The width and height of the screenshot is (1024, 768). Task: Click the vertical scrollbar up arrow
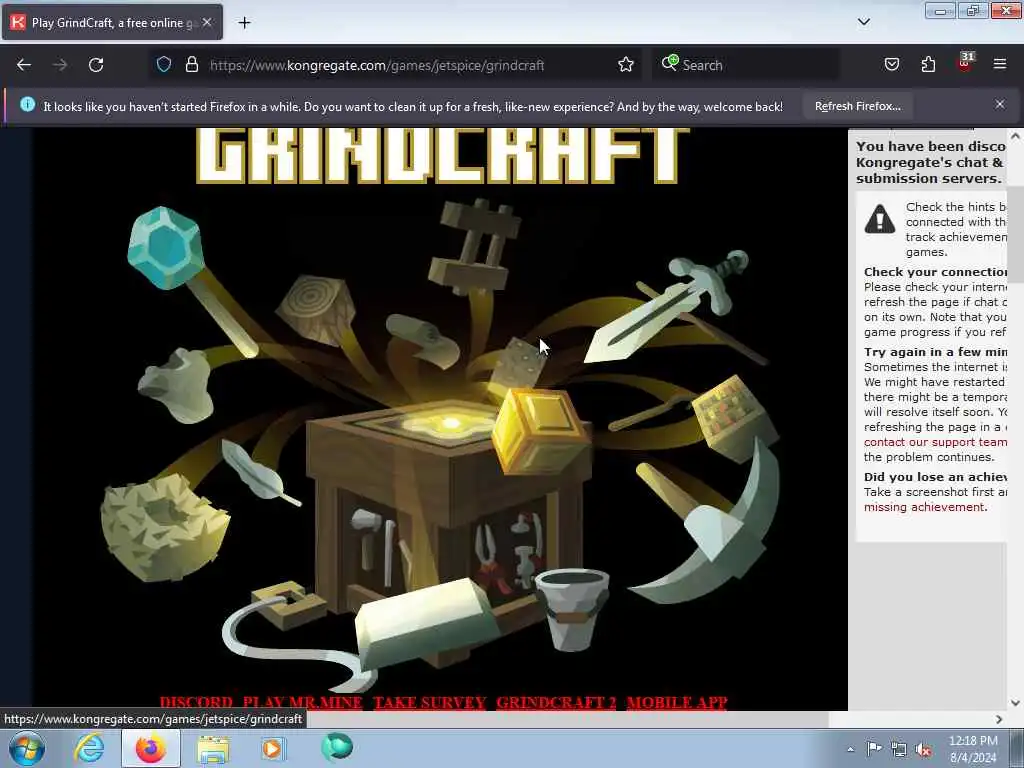pos(1015,136)
